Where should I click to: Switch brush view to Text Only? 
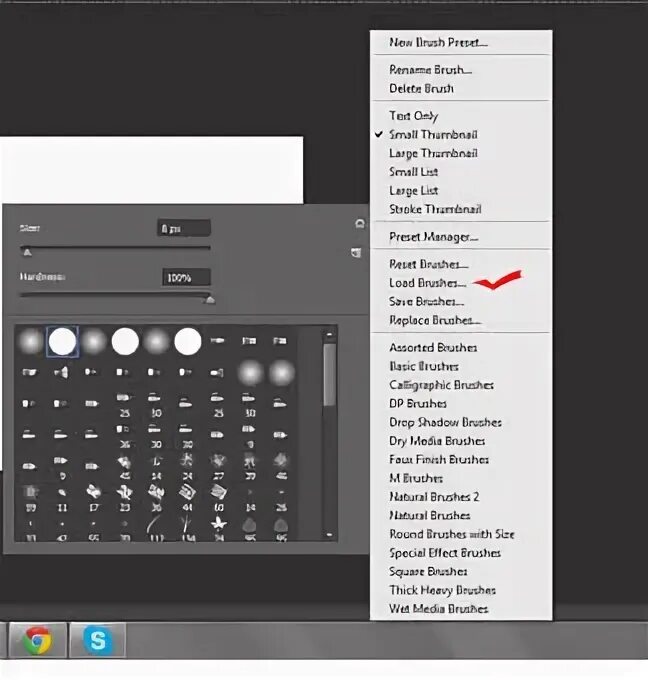pyautogui.click(x=413, y=116)
